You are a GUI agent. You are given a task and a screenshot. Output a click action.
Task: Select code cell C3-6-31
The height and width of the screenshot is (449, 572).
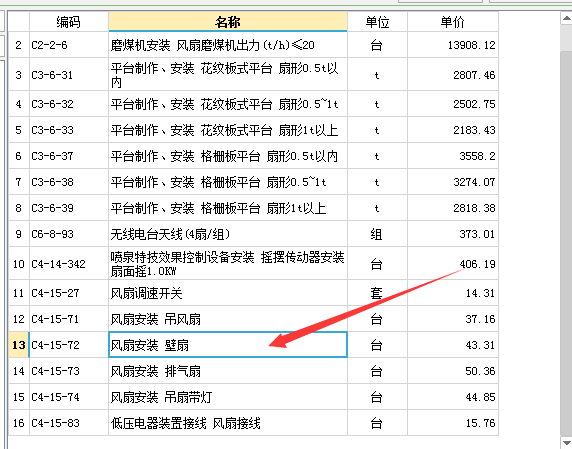[x=69, y=74]
